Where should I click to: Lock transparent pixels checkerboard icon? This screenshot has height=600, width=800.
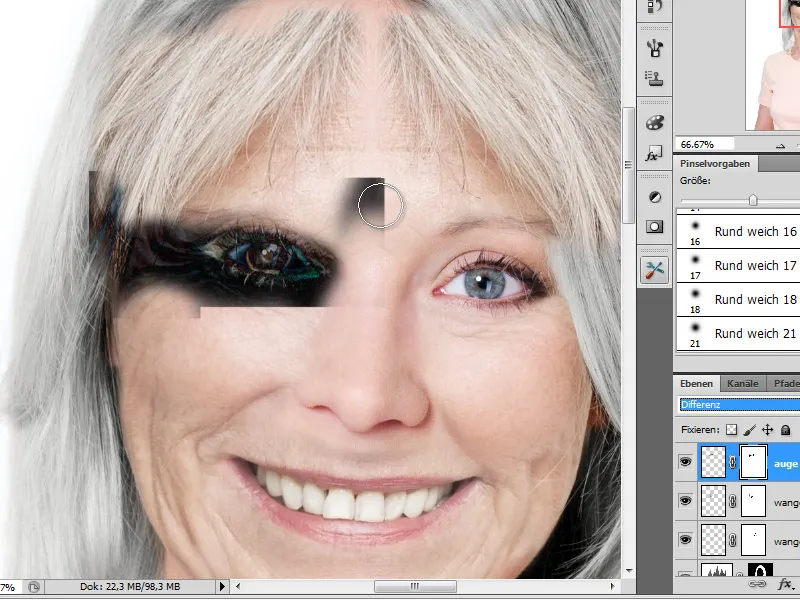(x=731, y=430)
